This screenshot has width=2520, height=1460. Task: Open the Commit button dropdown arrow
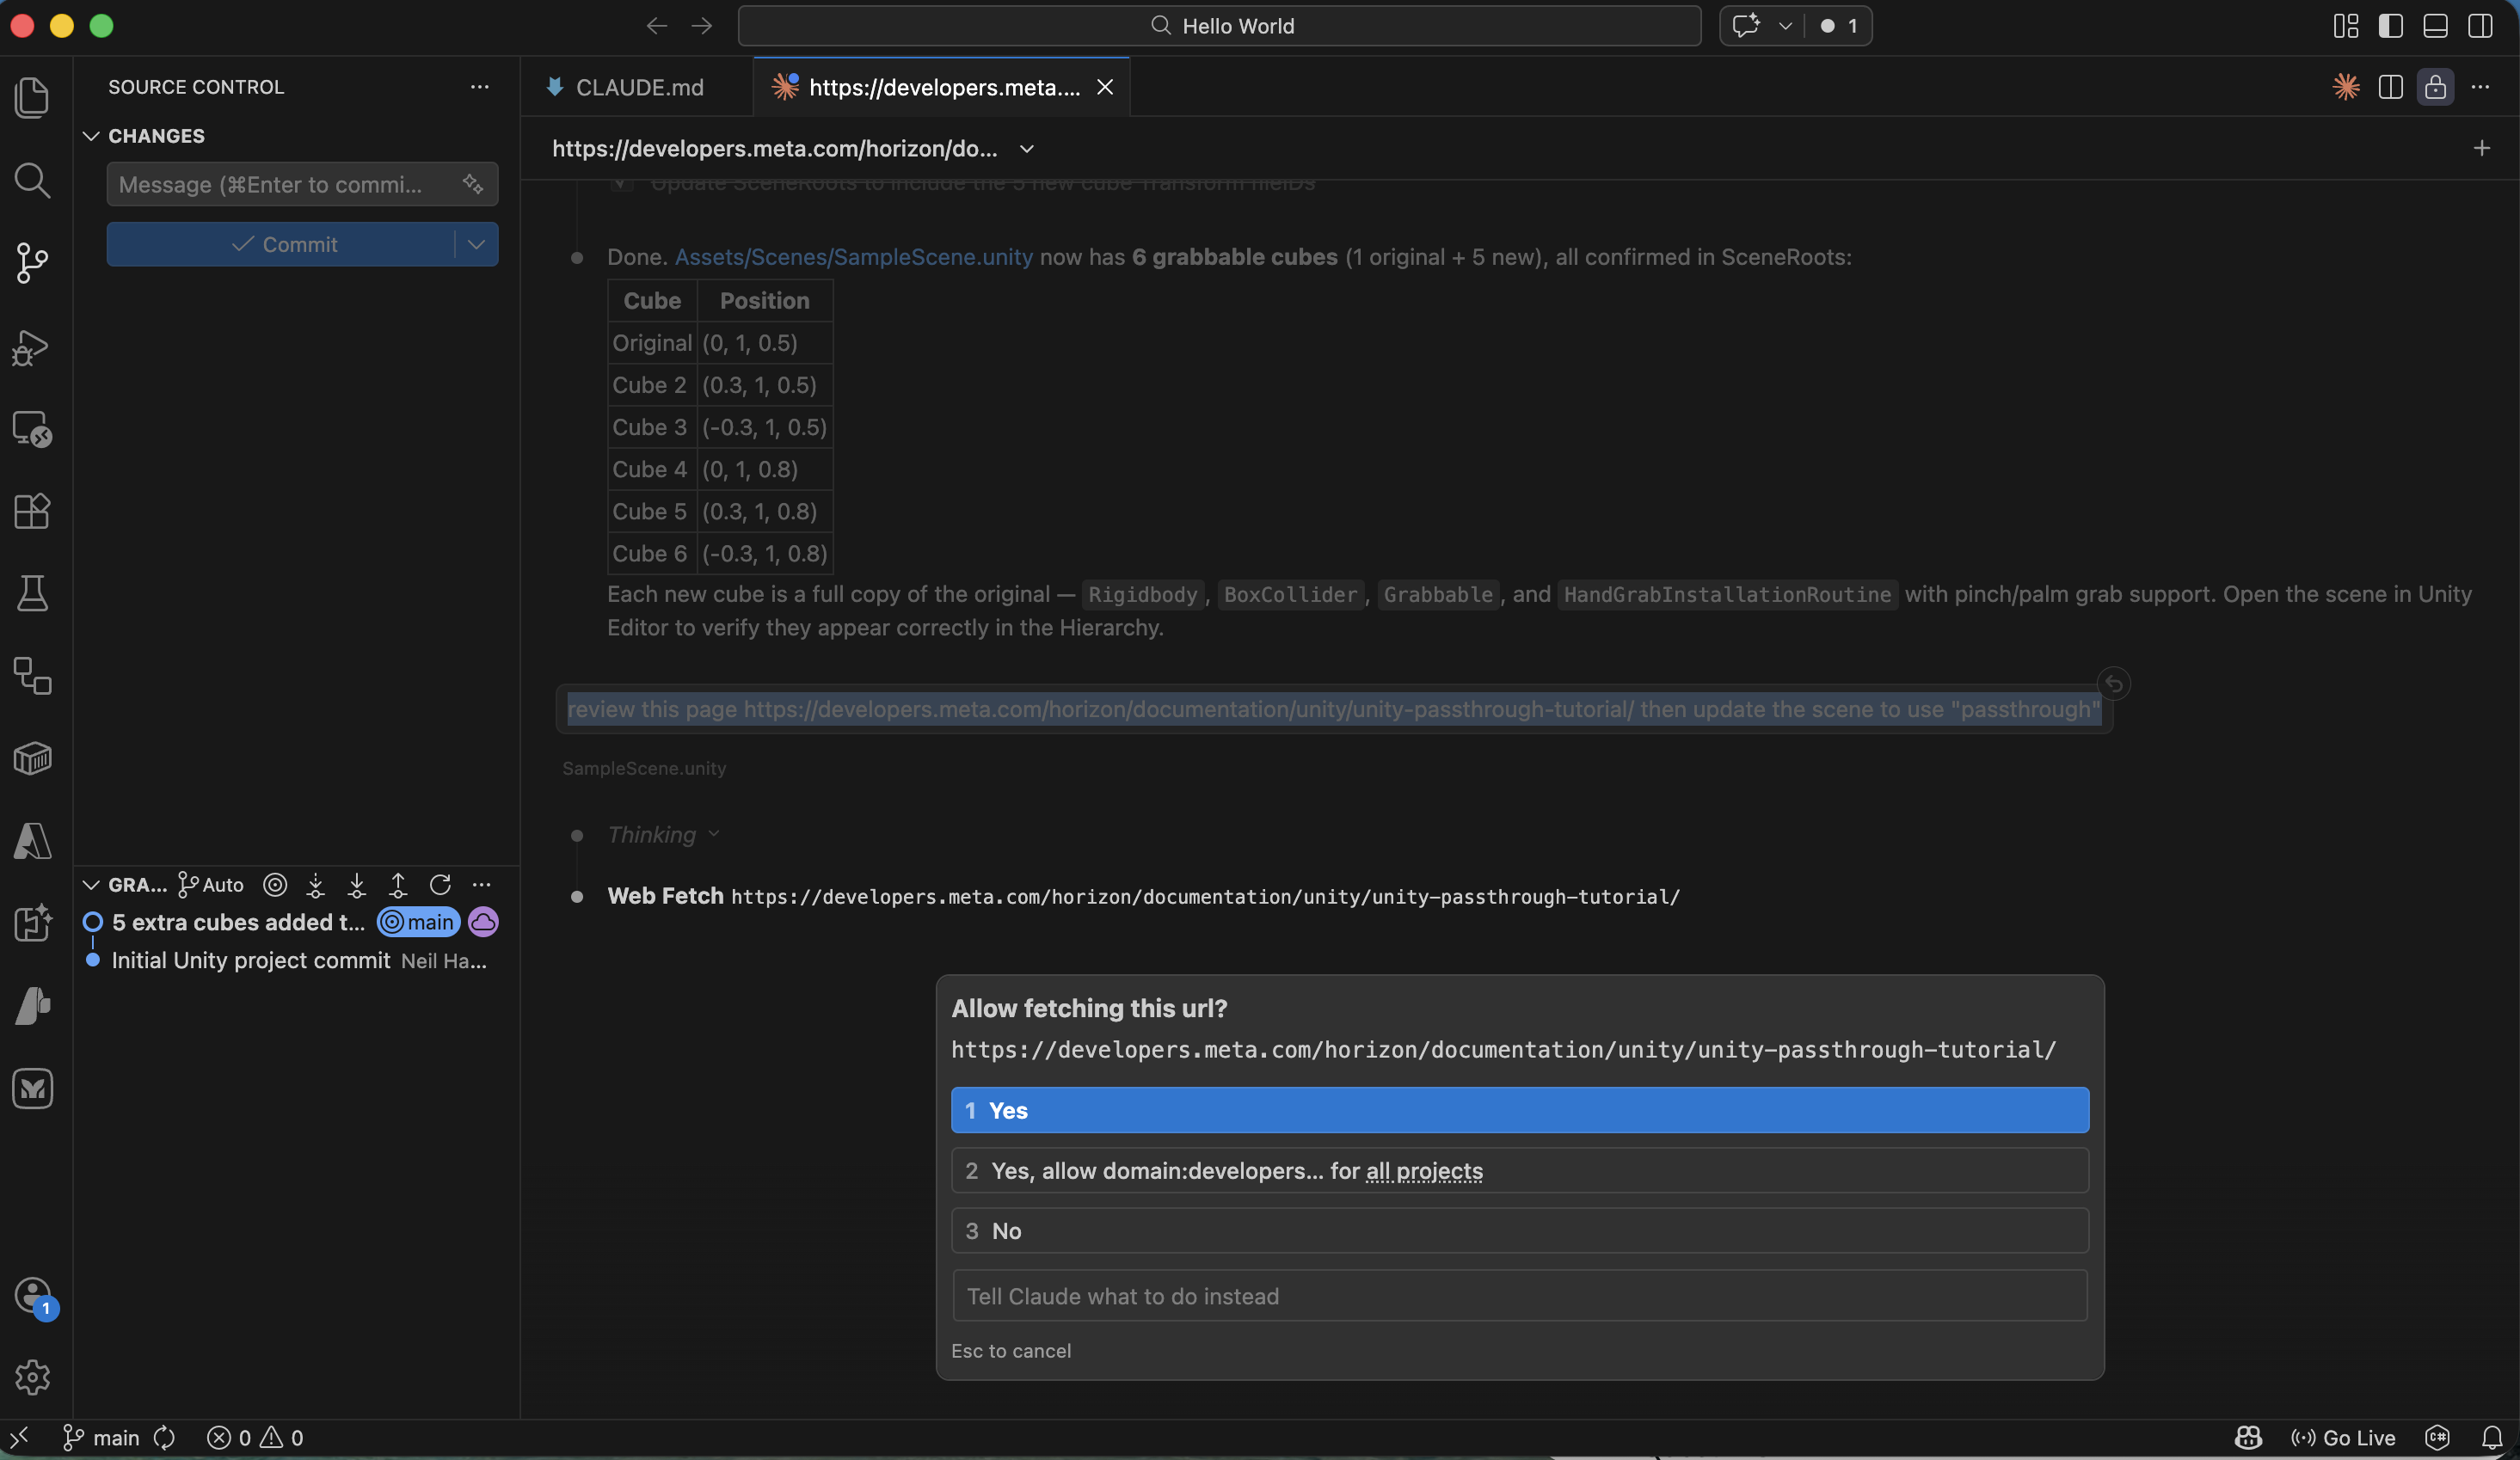coord(475,244)
